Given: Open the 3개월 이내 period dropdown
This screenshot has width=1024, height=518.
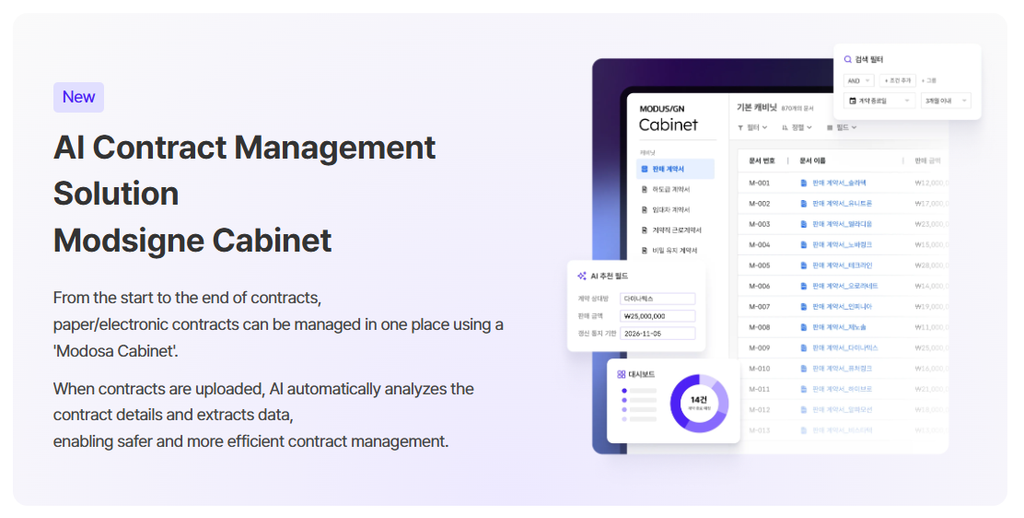Looking at the screenshot, I should [x=946, y=101].
